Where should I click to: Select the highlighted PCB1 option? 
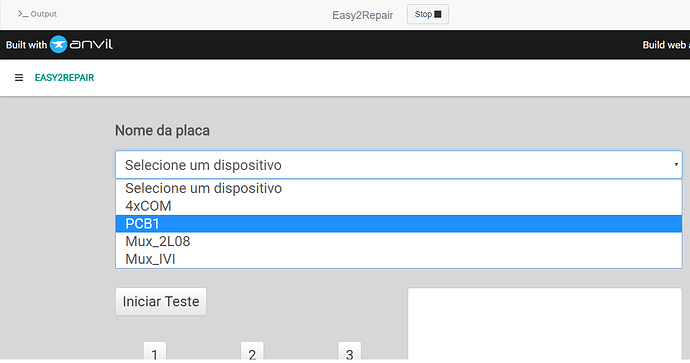tap(399, 224)
